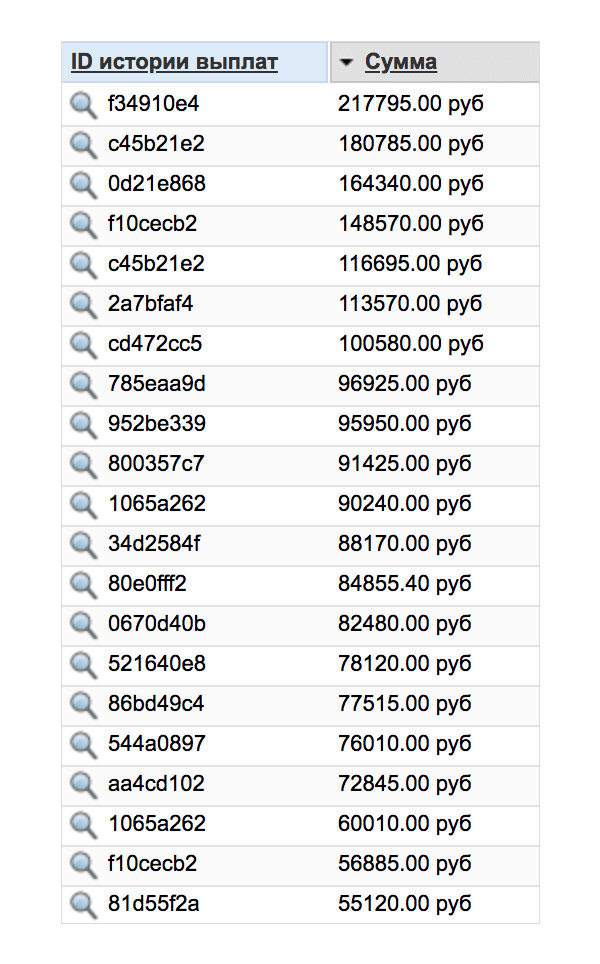Open details via magnifier for 0d21e868
The height and width of the screenshot is (964, 600).
tap(82, 184)
